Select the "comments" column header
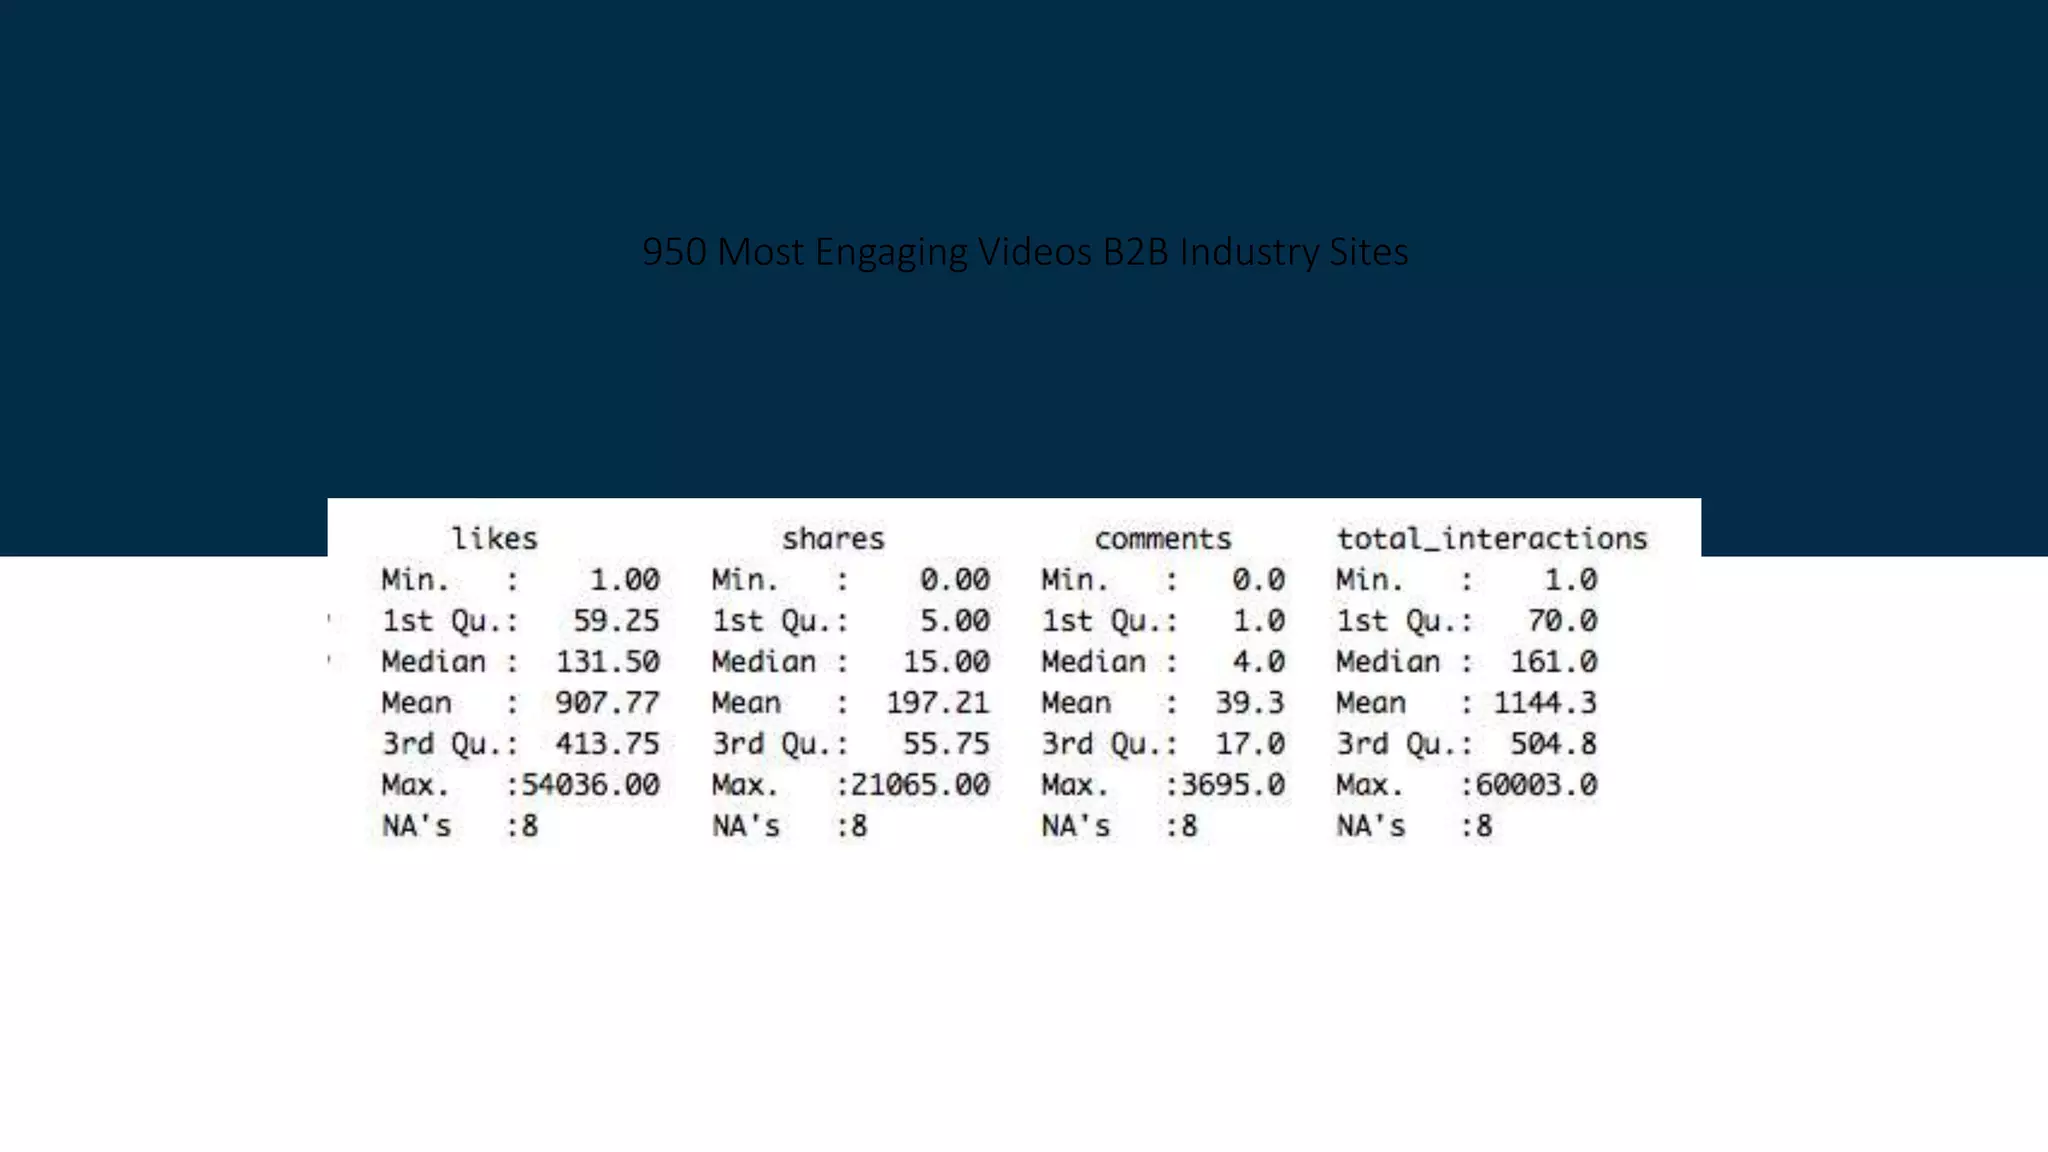Viewport: 2048px width, 1152px height. 1162,539
